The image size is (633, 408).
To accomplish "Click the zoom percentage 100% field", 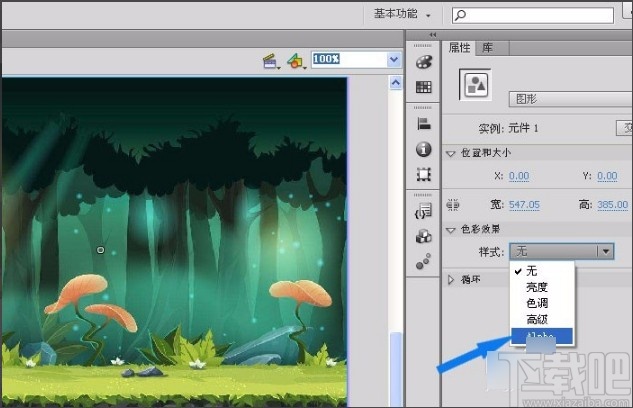I will point(349,60).
